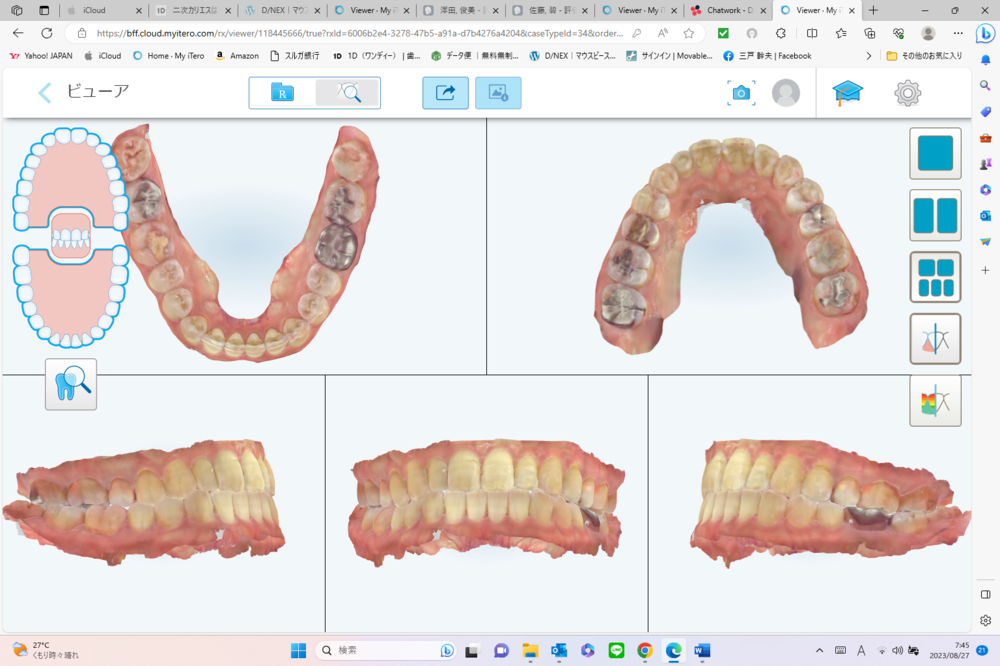This screenshot has height=666, width=1000.
Task: Open the graduation cap education center
Action: pyautogui.click(x=848, y=93)
